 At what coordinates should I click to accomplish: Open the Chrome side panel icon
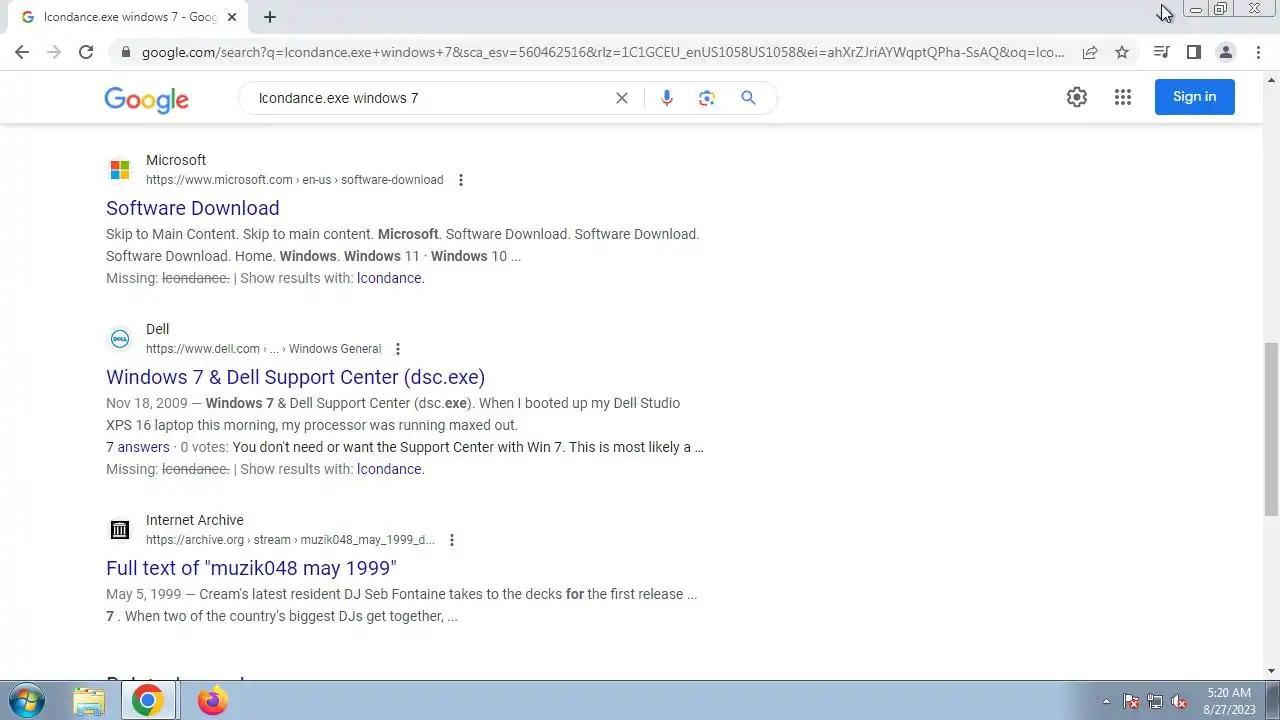pos(1193,52)
